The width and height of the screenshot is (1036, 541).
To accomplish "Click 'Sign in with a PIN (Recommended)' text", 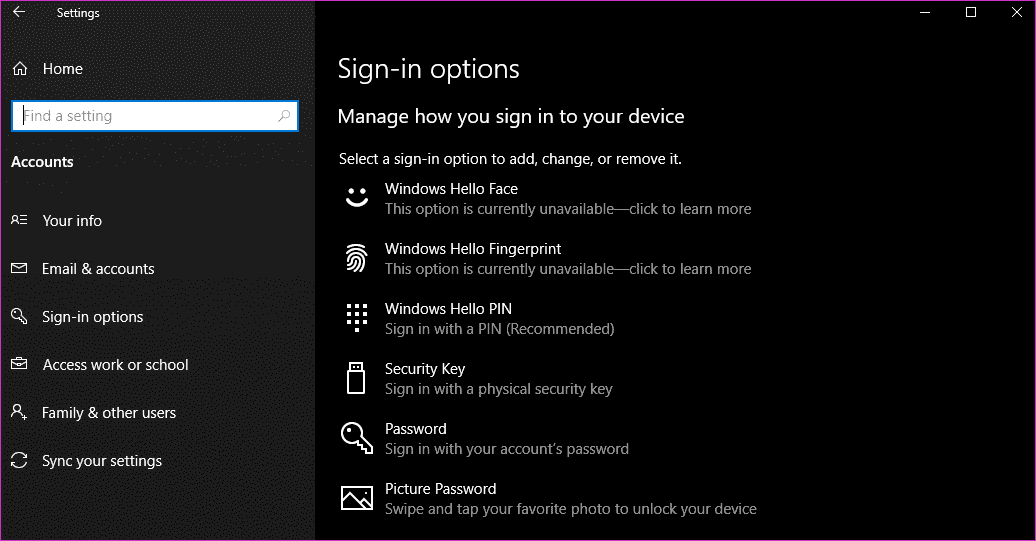I will [x=500, y=329].
